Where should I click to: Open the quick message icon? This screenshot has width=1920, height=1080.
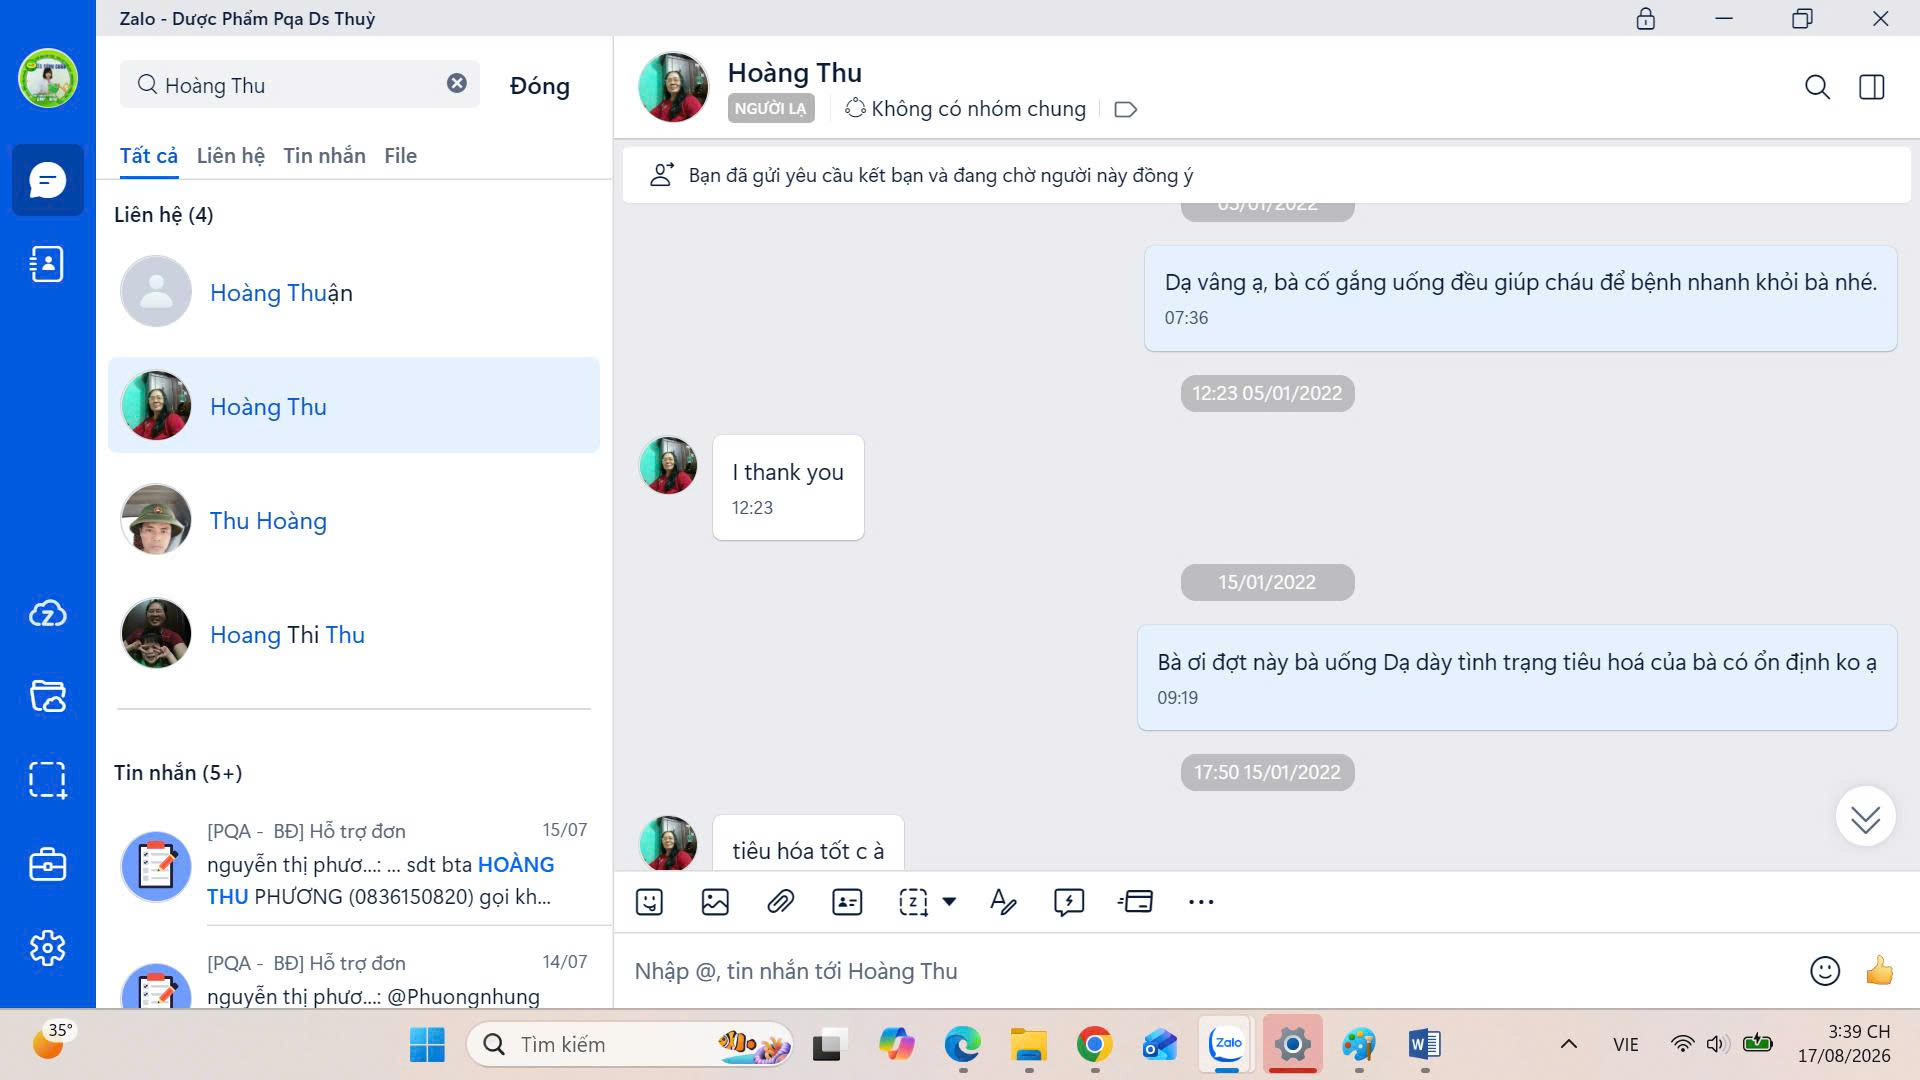tap(1069, 902)
